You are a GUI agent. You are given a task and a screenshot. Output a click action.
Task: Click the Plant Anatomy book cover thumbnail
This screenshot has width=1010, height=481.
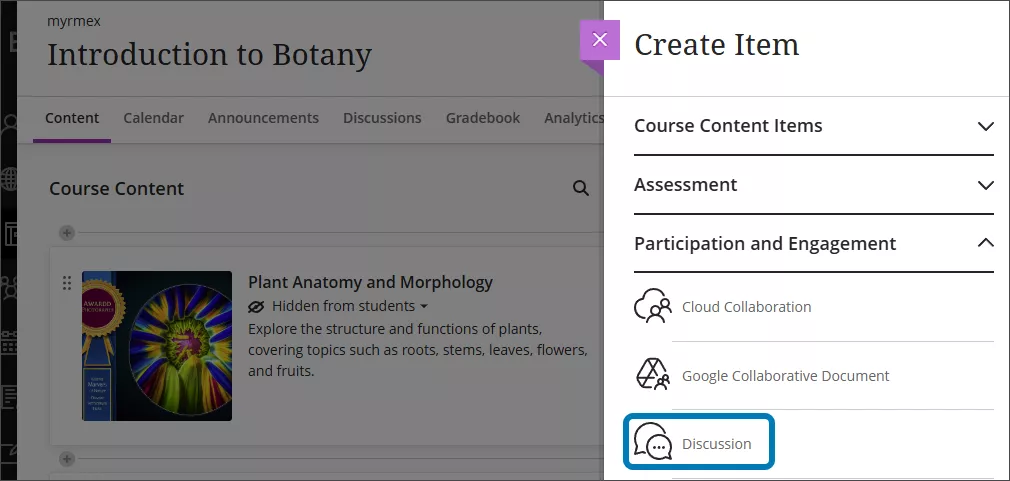157,345
